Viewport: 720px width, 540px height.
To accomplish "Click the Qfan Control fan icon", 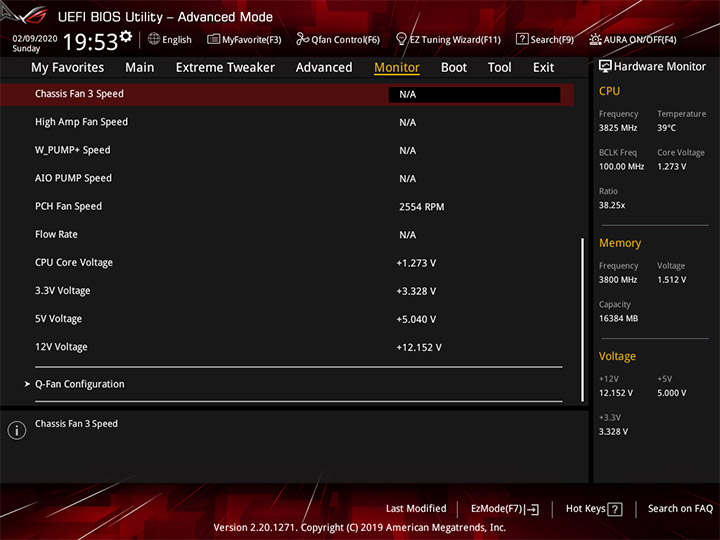I will tap(302, 39).
